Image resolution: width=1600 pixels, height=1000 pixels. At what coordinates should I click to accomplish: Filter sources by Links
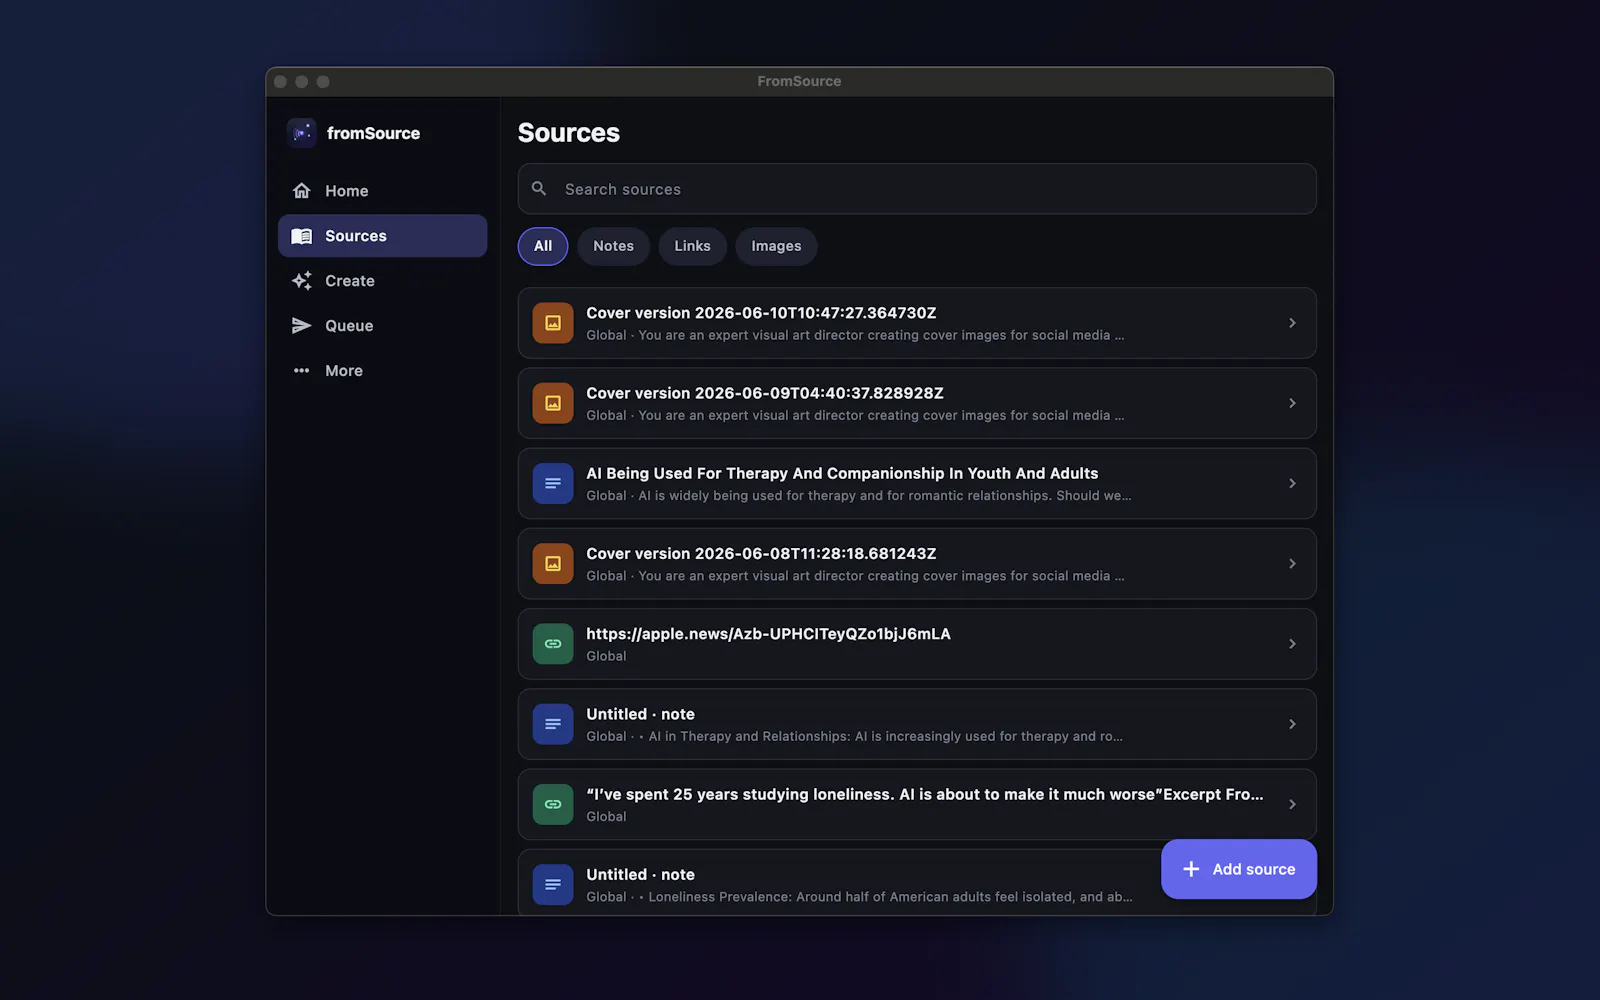point(692,246)
